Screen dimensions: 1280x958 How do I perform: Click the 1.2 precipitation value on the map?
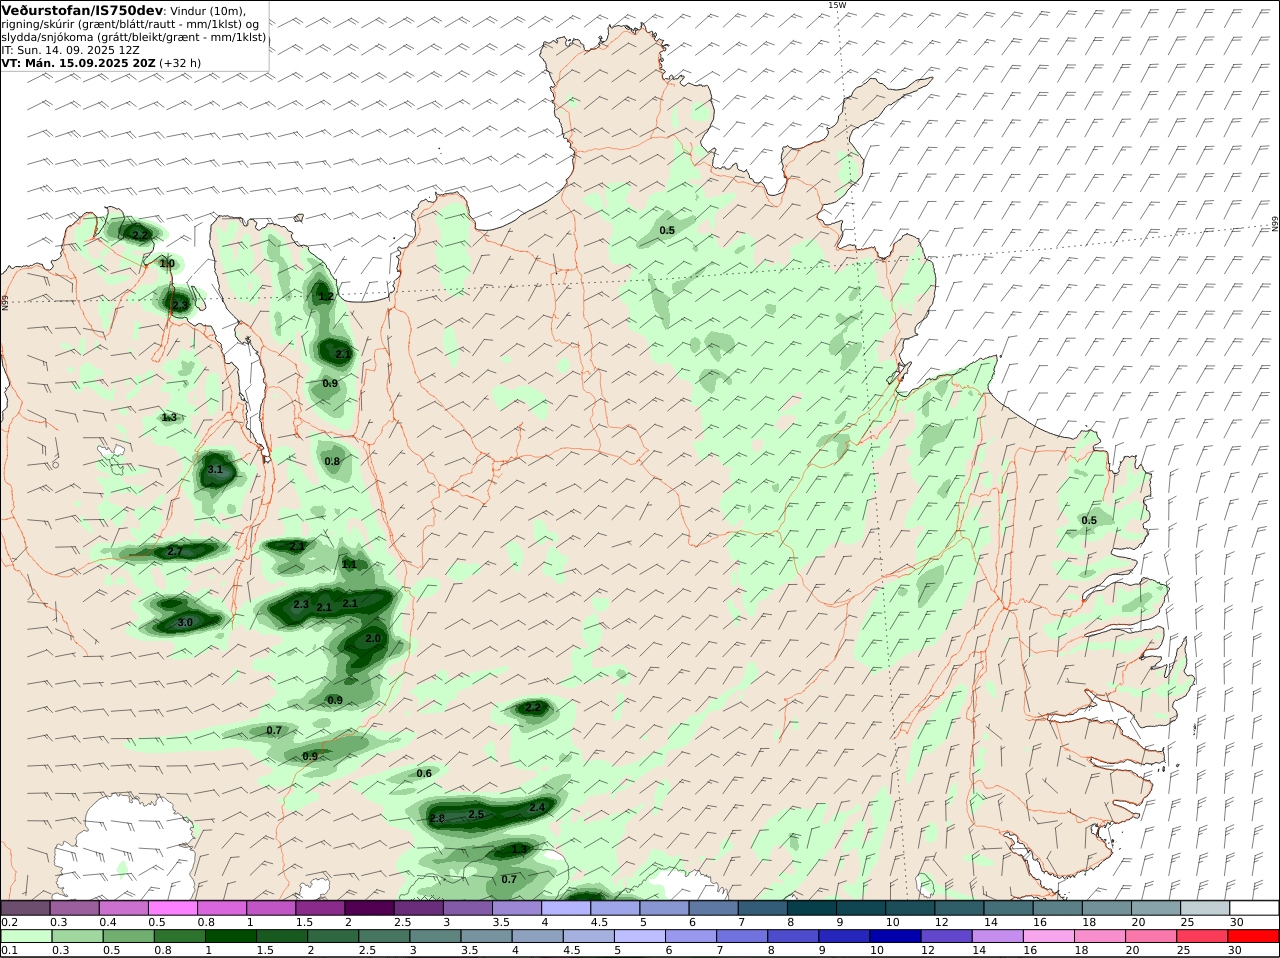(x=326, y=296)
